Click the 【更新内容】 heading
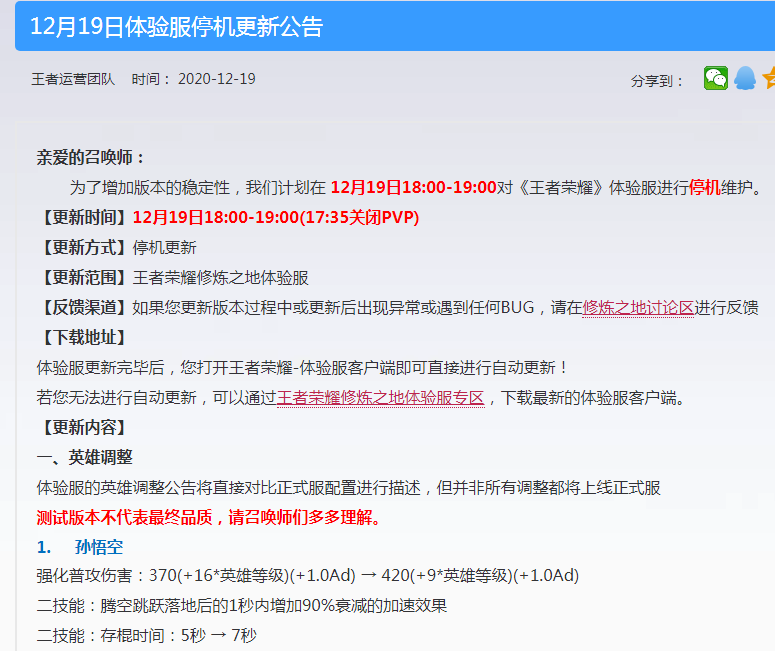 (85, 428)
